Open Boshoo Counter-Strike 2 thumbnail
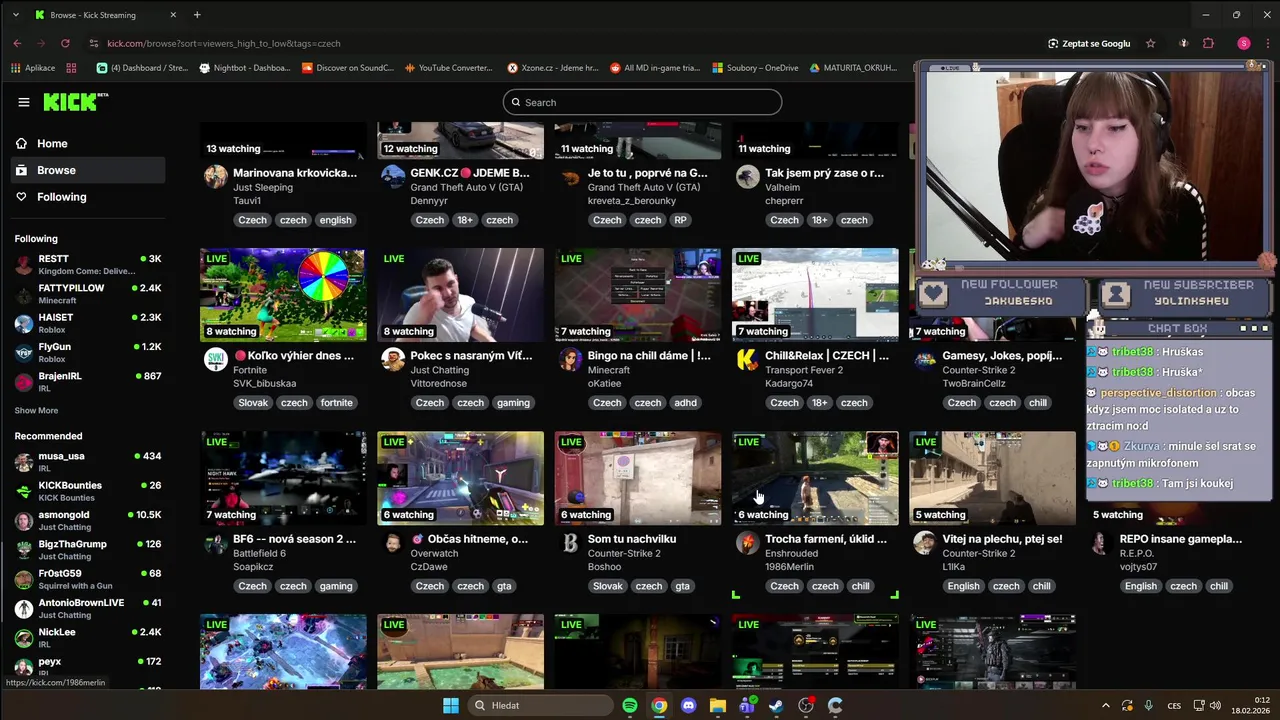The image size is (1280, 720). (x=637, y=478)
